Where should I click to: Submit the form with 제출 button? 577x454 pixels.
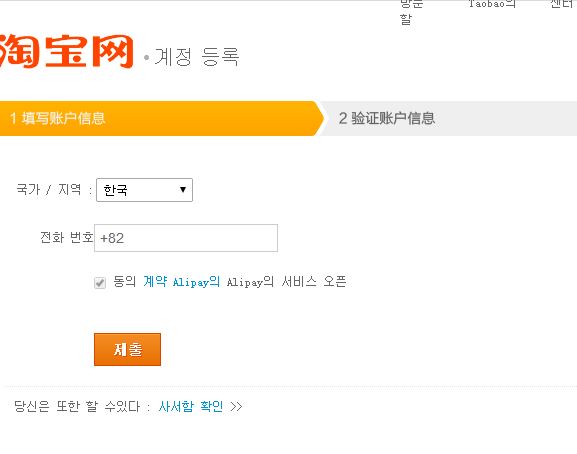click(x=127, y=350)
